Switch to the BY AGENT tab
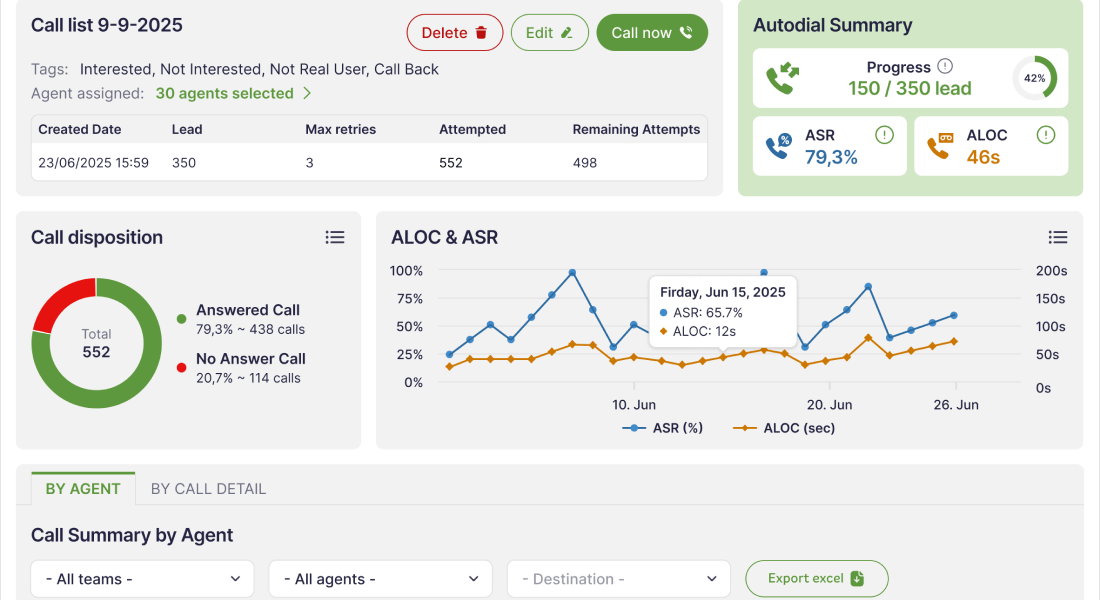This screenshot has width=1100, height=600. (83, 489)
